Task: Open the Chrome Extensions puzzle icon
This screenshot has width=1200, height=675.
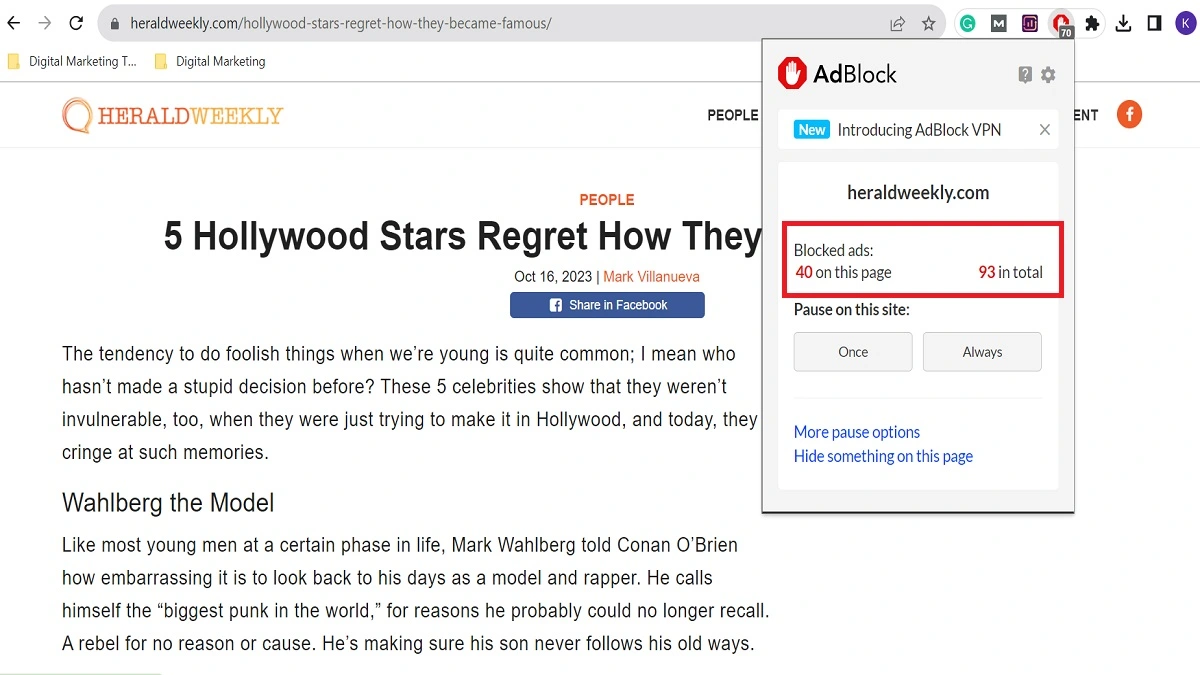Action: [x=1092, y=24]
